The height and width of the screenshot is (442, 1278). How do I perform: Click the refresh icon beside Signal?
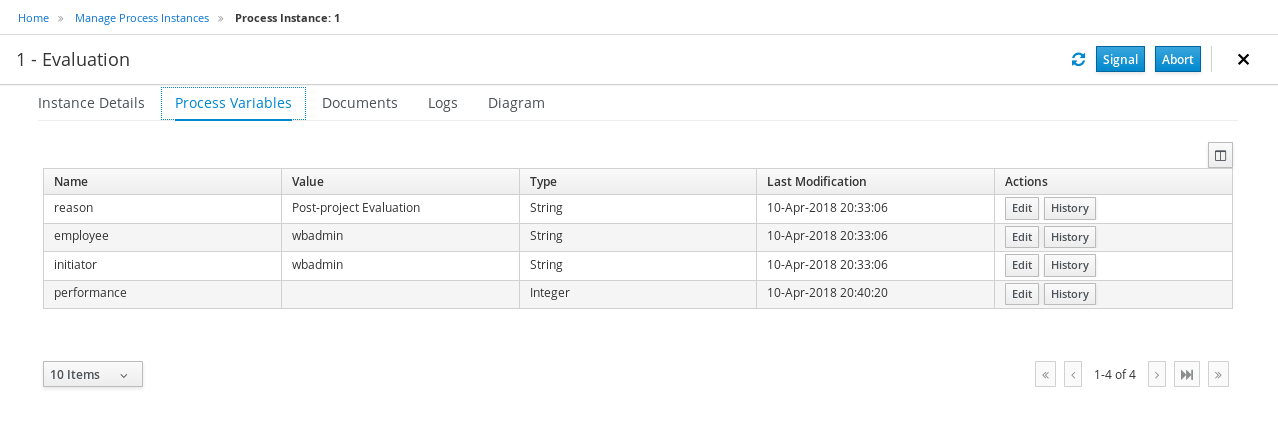[x=1078, y=60]
